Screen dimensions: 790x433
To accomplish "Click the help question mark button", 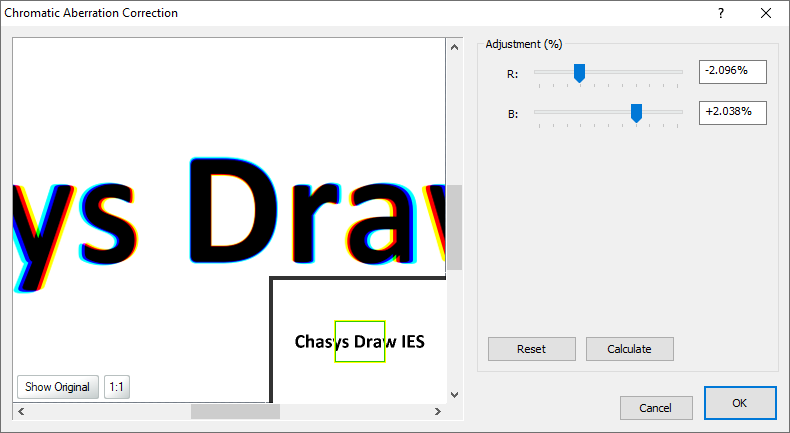I will click(x=720, y=13).
